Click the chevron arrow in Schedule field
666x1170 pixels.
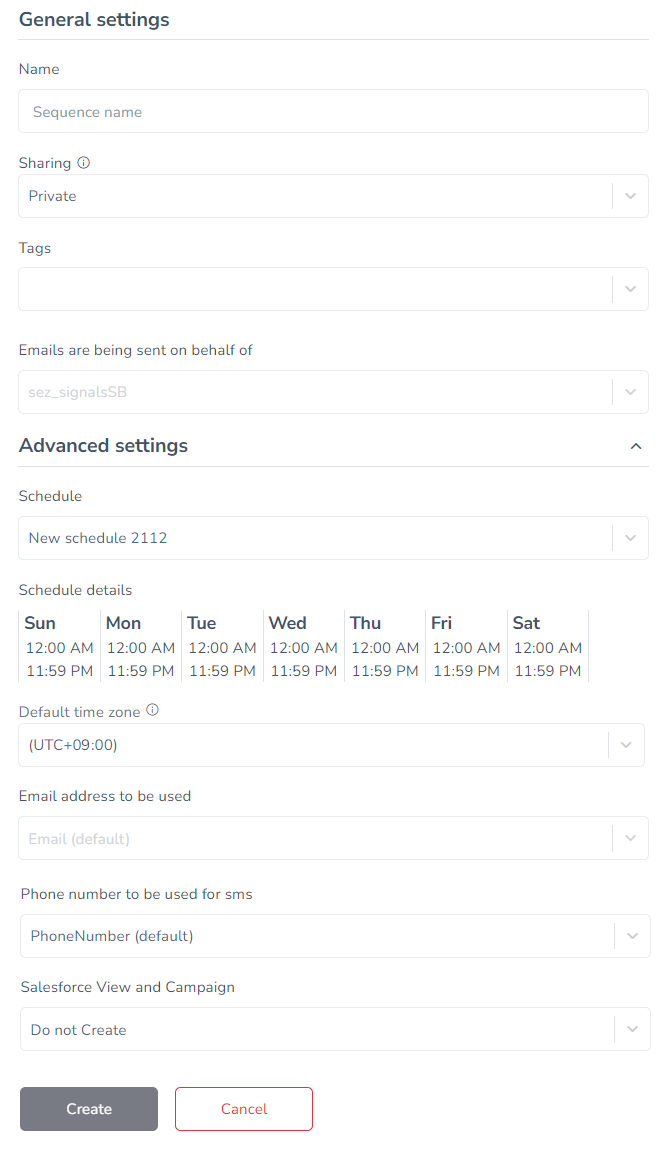tap(630, 538)
